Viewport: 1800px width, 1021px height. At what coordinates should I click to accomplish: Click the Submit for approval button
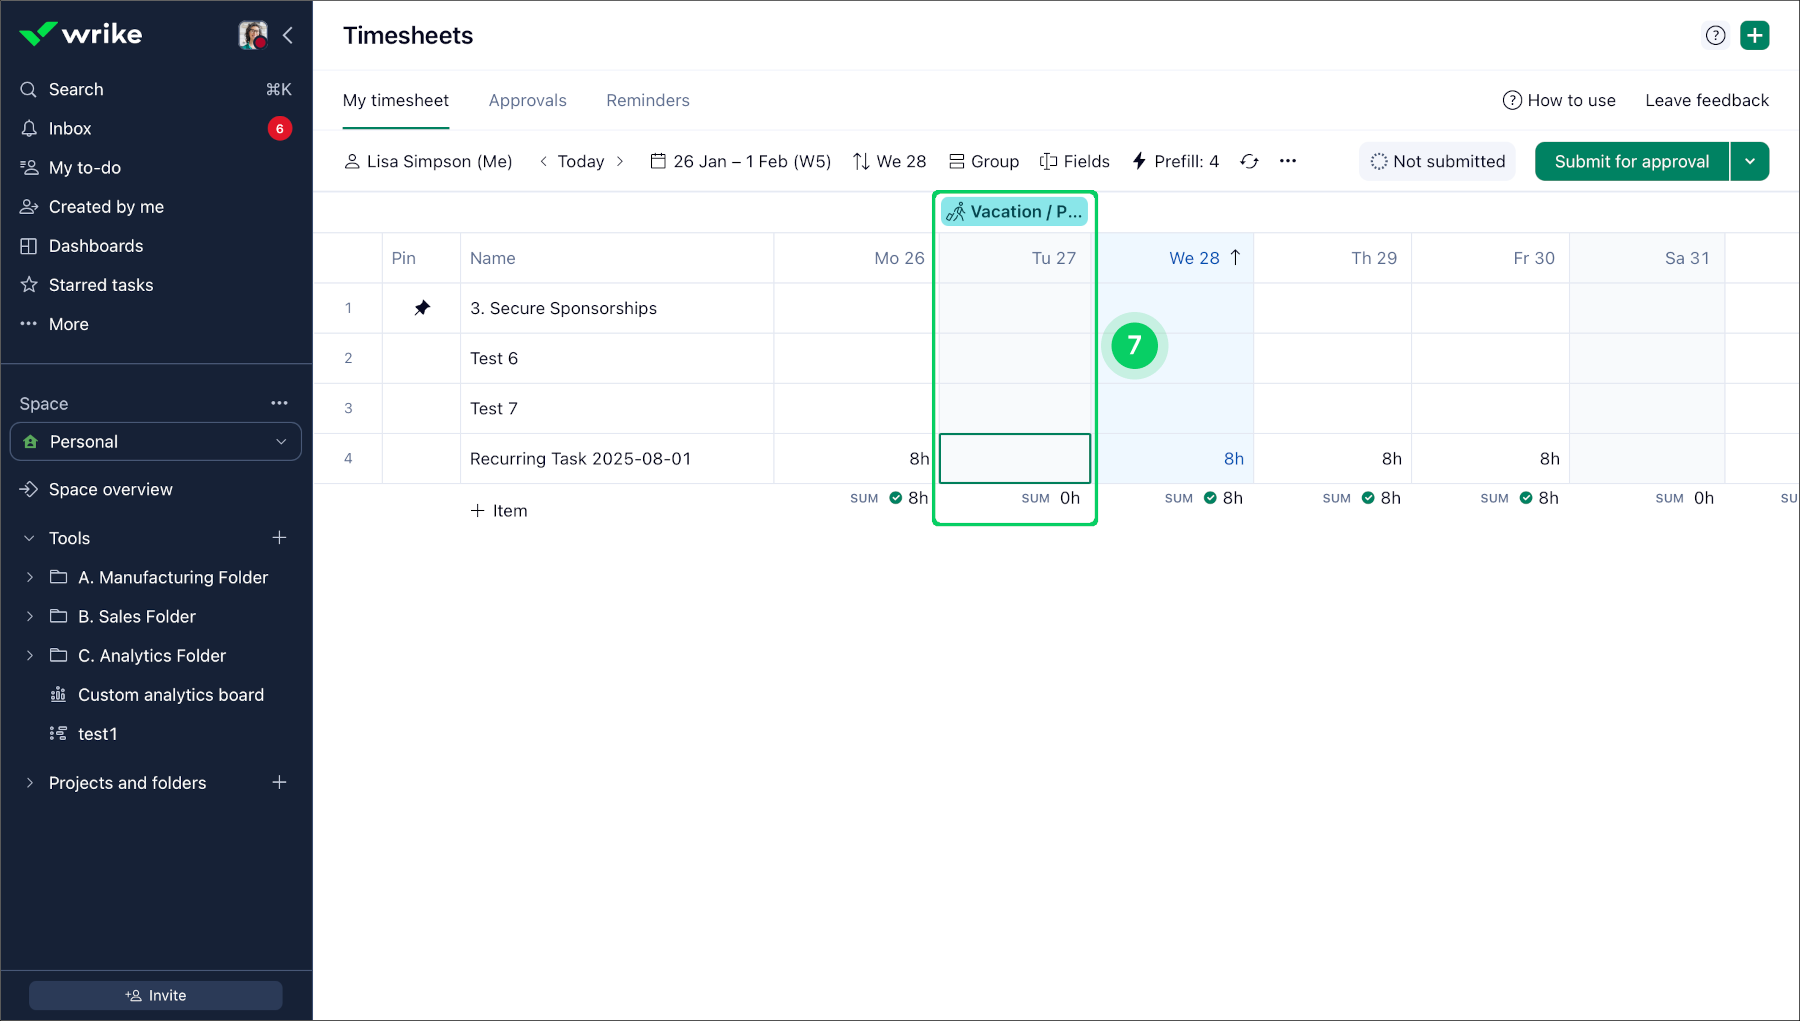[1631, 161]
